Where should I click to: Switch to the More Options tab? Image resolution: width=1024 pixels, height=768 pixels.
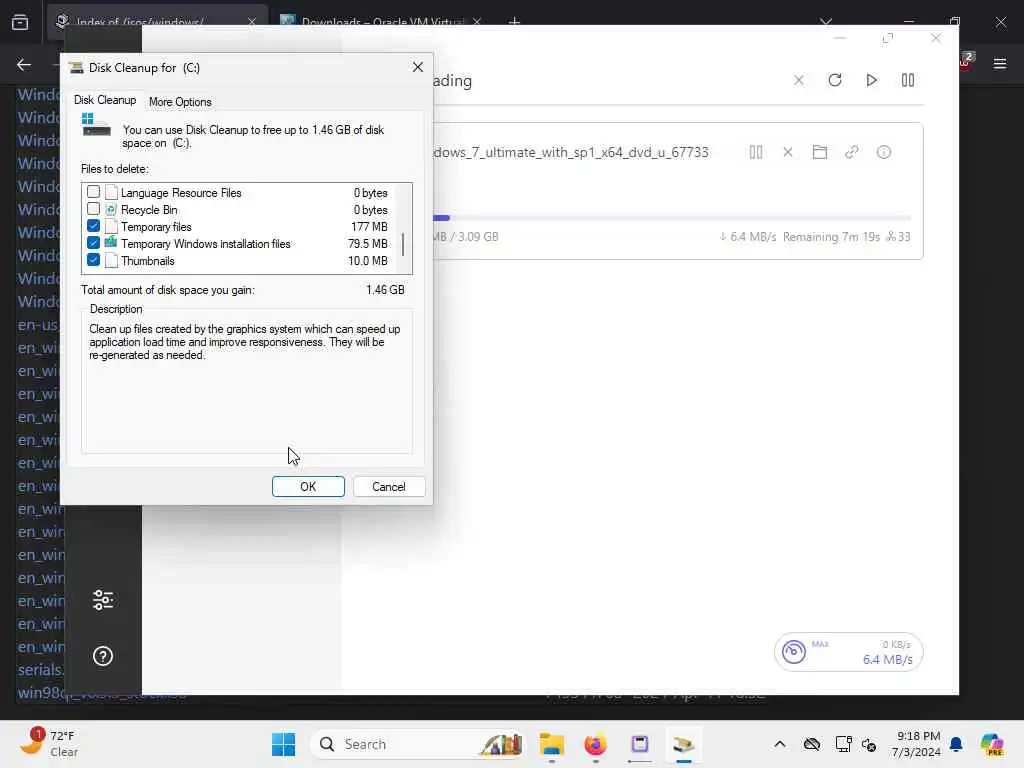tap(180, 102)
